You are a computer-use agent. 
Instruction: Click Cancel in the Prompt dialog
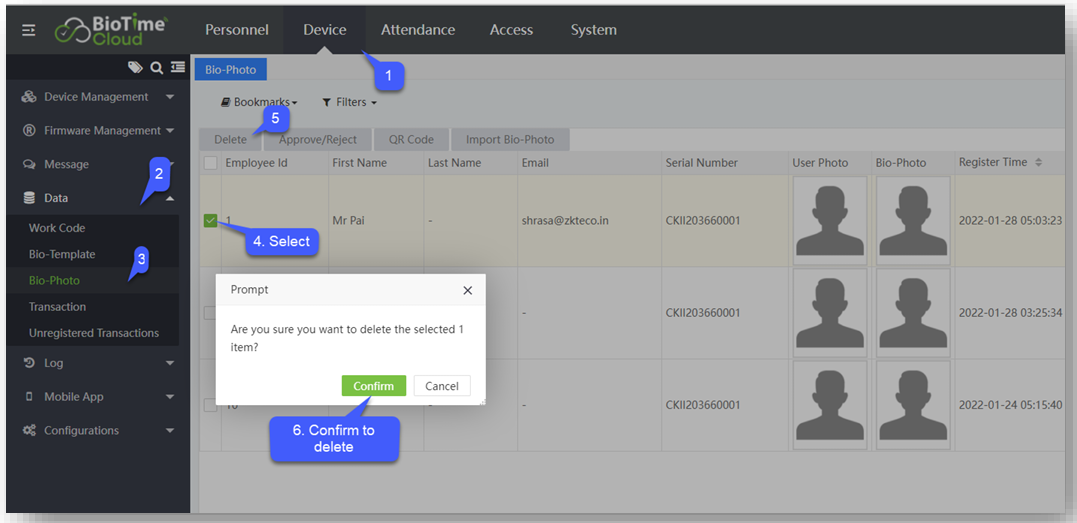[441, 386]
